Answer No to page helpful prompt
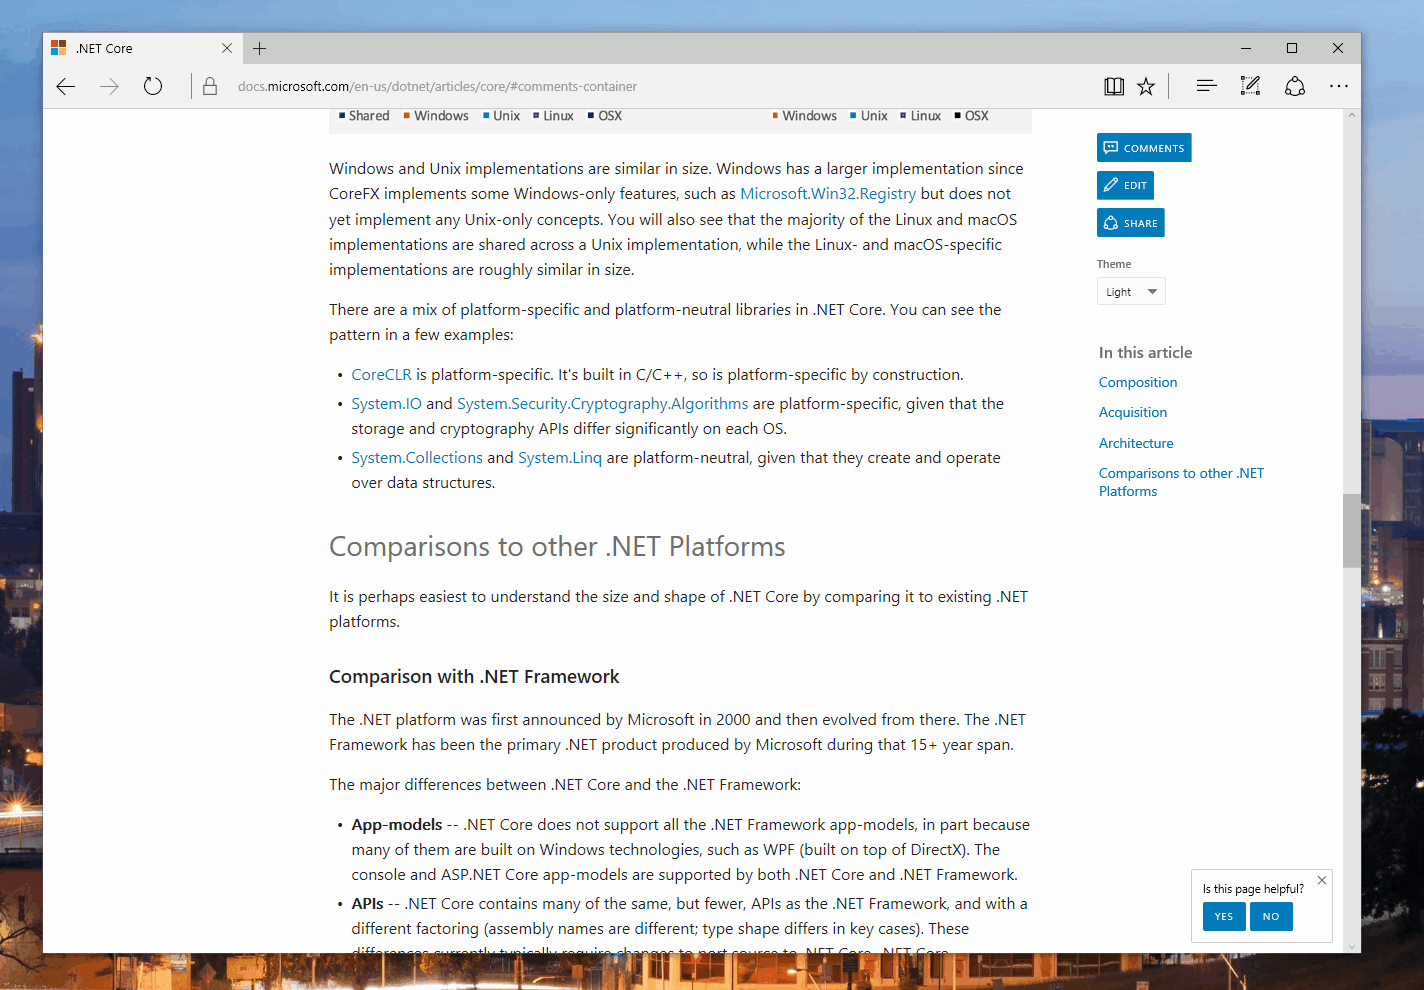 [1271, 917]
